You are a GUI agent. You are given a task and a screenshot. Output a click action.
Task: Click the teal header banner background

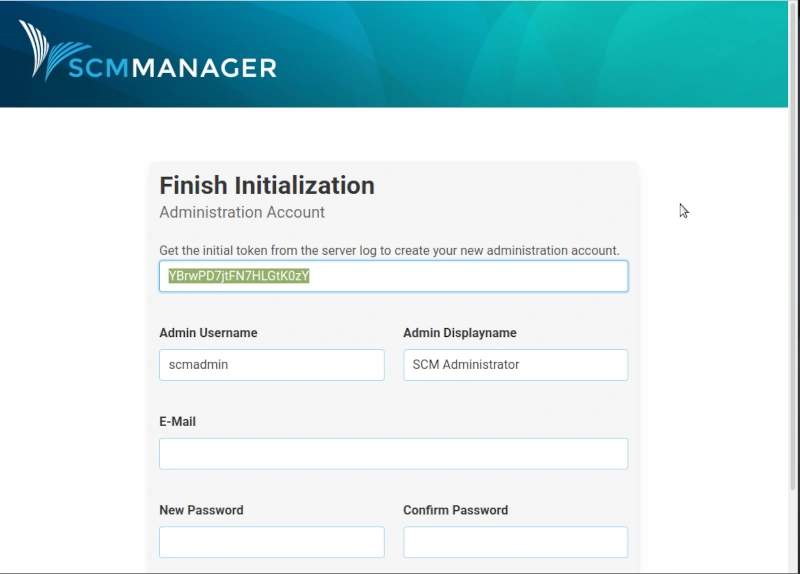510,54
